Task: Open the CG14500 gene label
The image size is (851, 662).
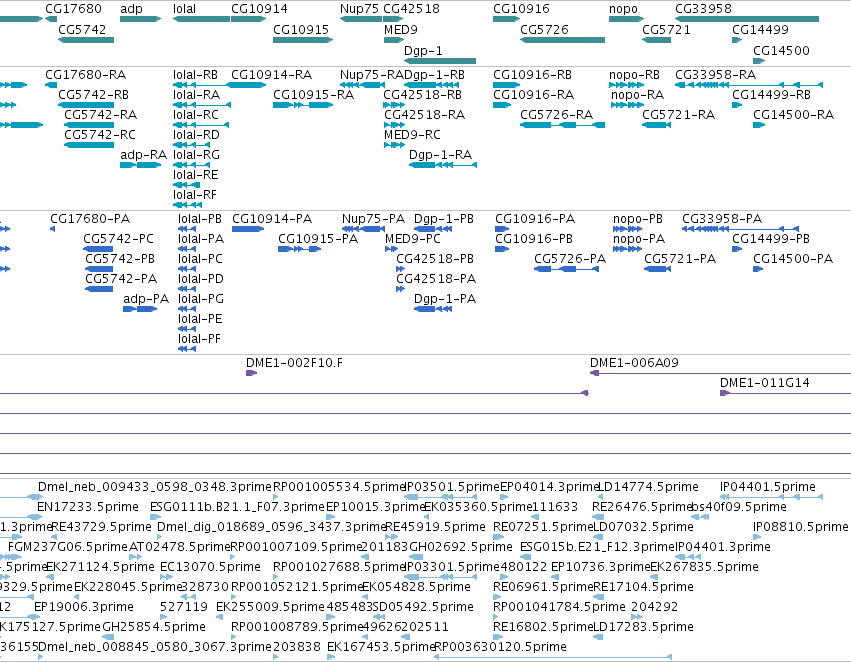Action: [782, 50]
